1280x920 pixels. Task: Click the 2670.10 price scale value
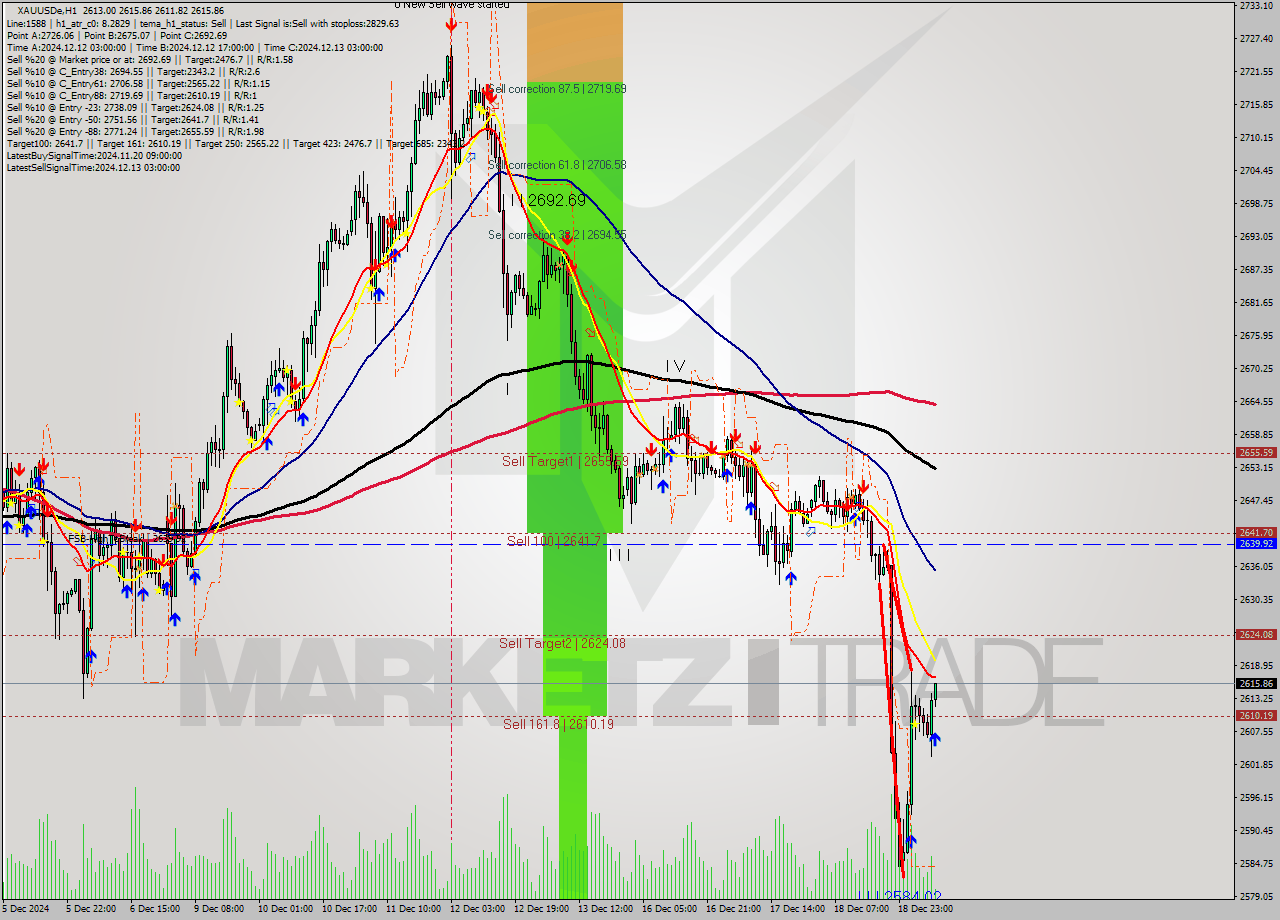pos(1255,369)
